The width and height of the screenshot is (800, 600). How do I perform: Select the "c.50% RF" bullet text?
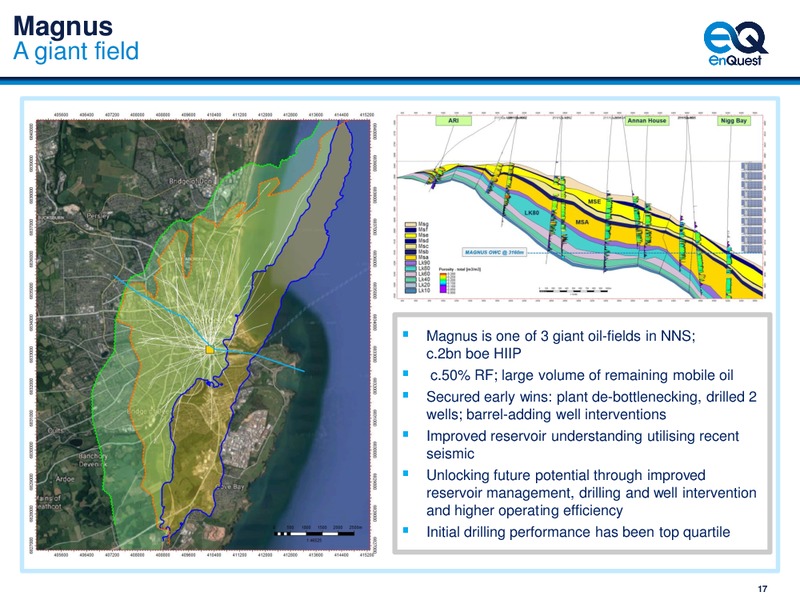click(582, 375)
